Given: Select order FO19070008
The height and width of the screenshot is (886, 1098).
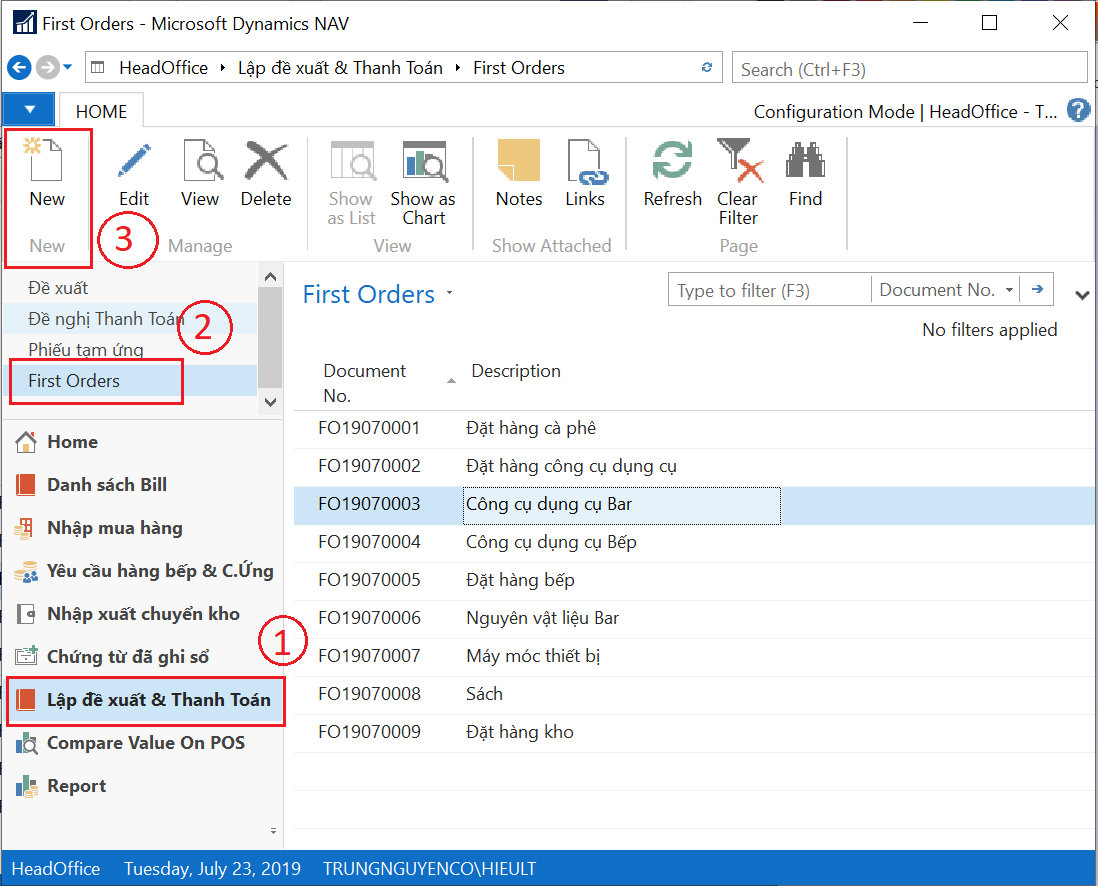Looking at the screenshot, I should [x=693, y=693].
